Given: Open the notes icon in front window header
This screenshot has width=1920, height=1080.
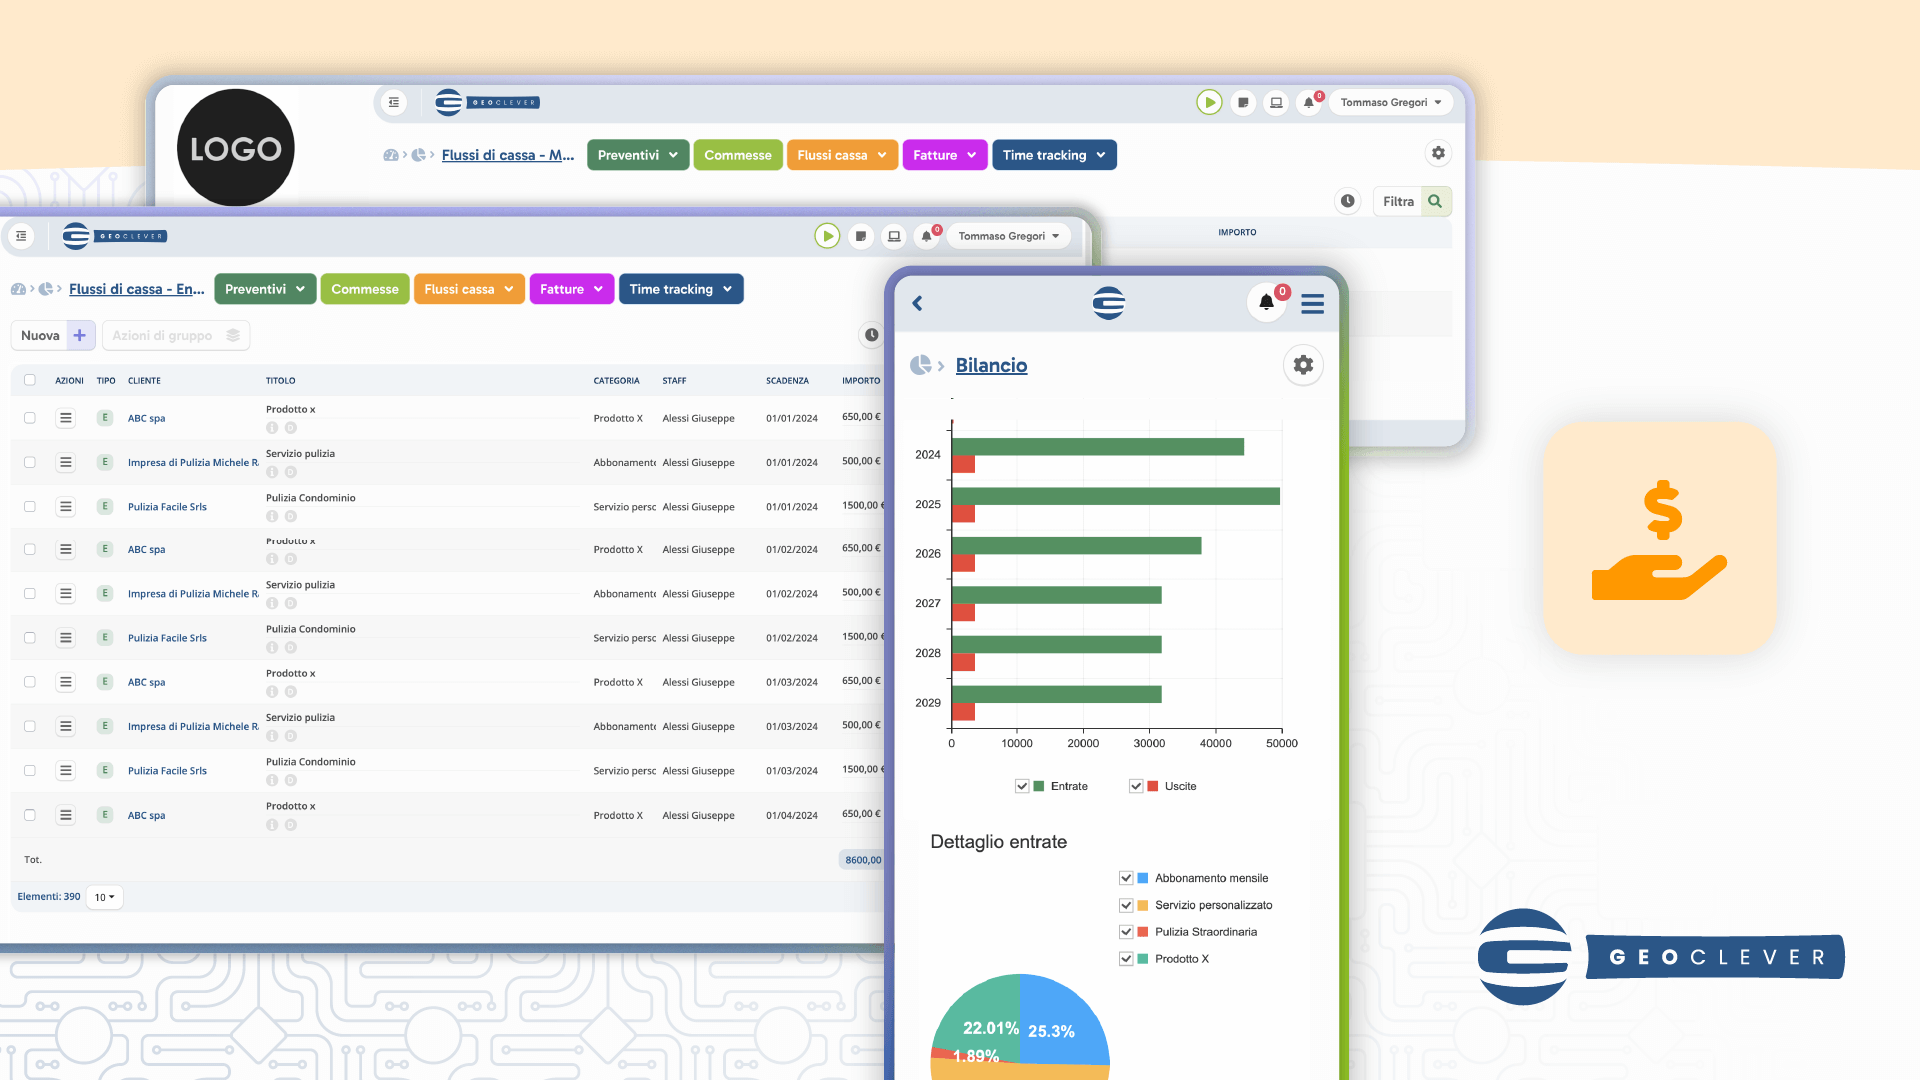Looking at the screenshot, I should (860, 236).
